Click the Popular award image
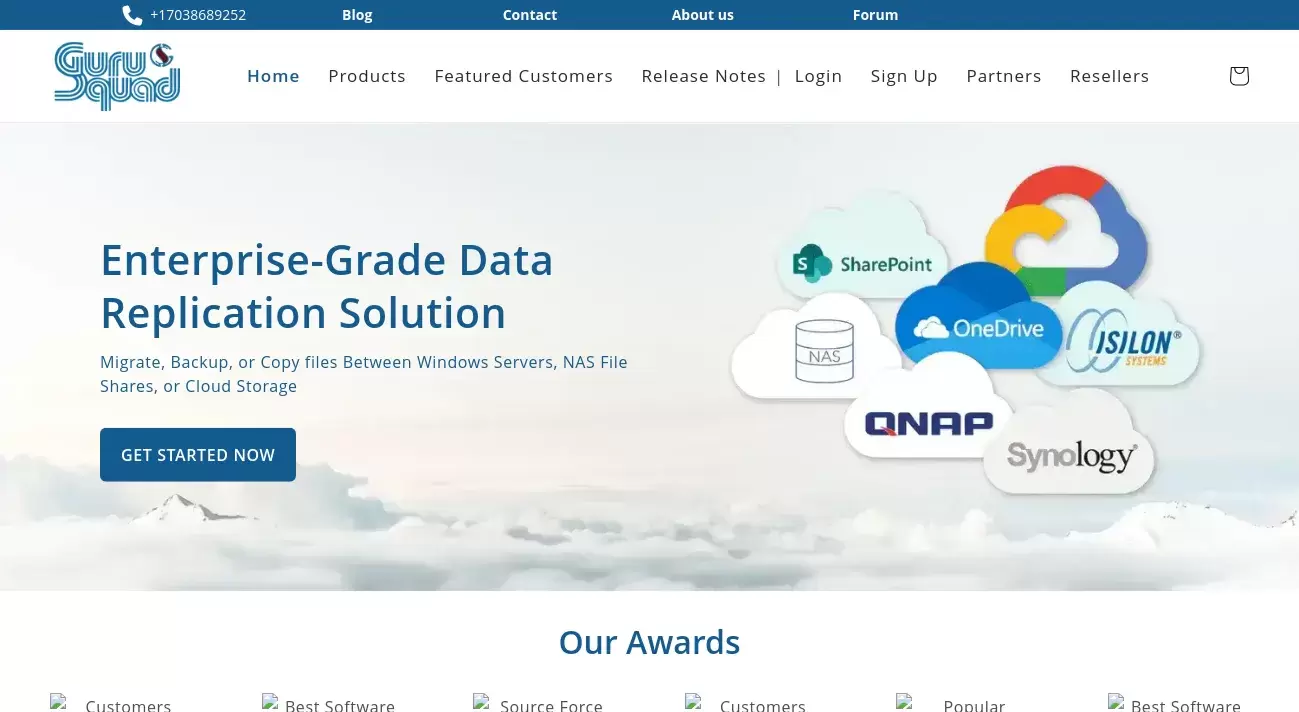Image resolution: width=1299 pixels, height=712 pixels. (965, 703)
